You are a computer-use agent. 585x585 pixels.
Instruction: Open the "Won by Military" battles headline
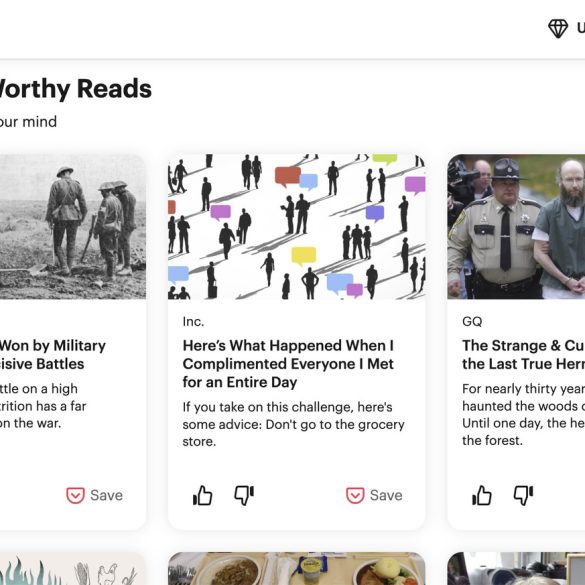coord(53,354)
